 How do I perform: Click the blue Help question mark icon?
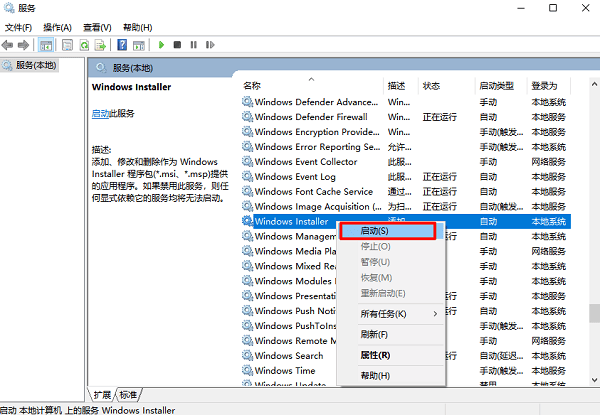pos(122,45)
